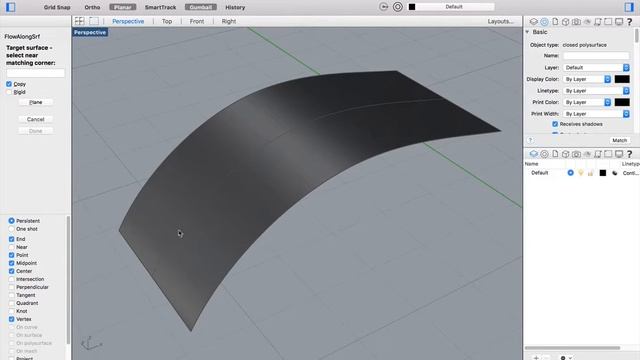Switch to the Right viewport tab
Screen dimensions: 640x360
tap(229, 21)
